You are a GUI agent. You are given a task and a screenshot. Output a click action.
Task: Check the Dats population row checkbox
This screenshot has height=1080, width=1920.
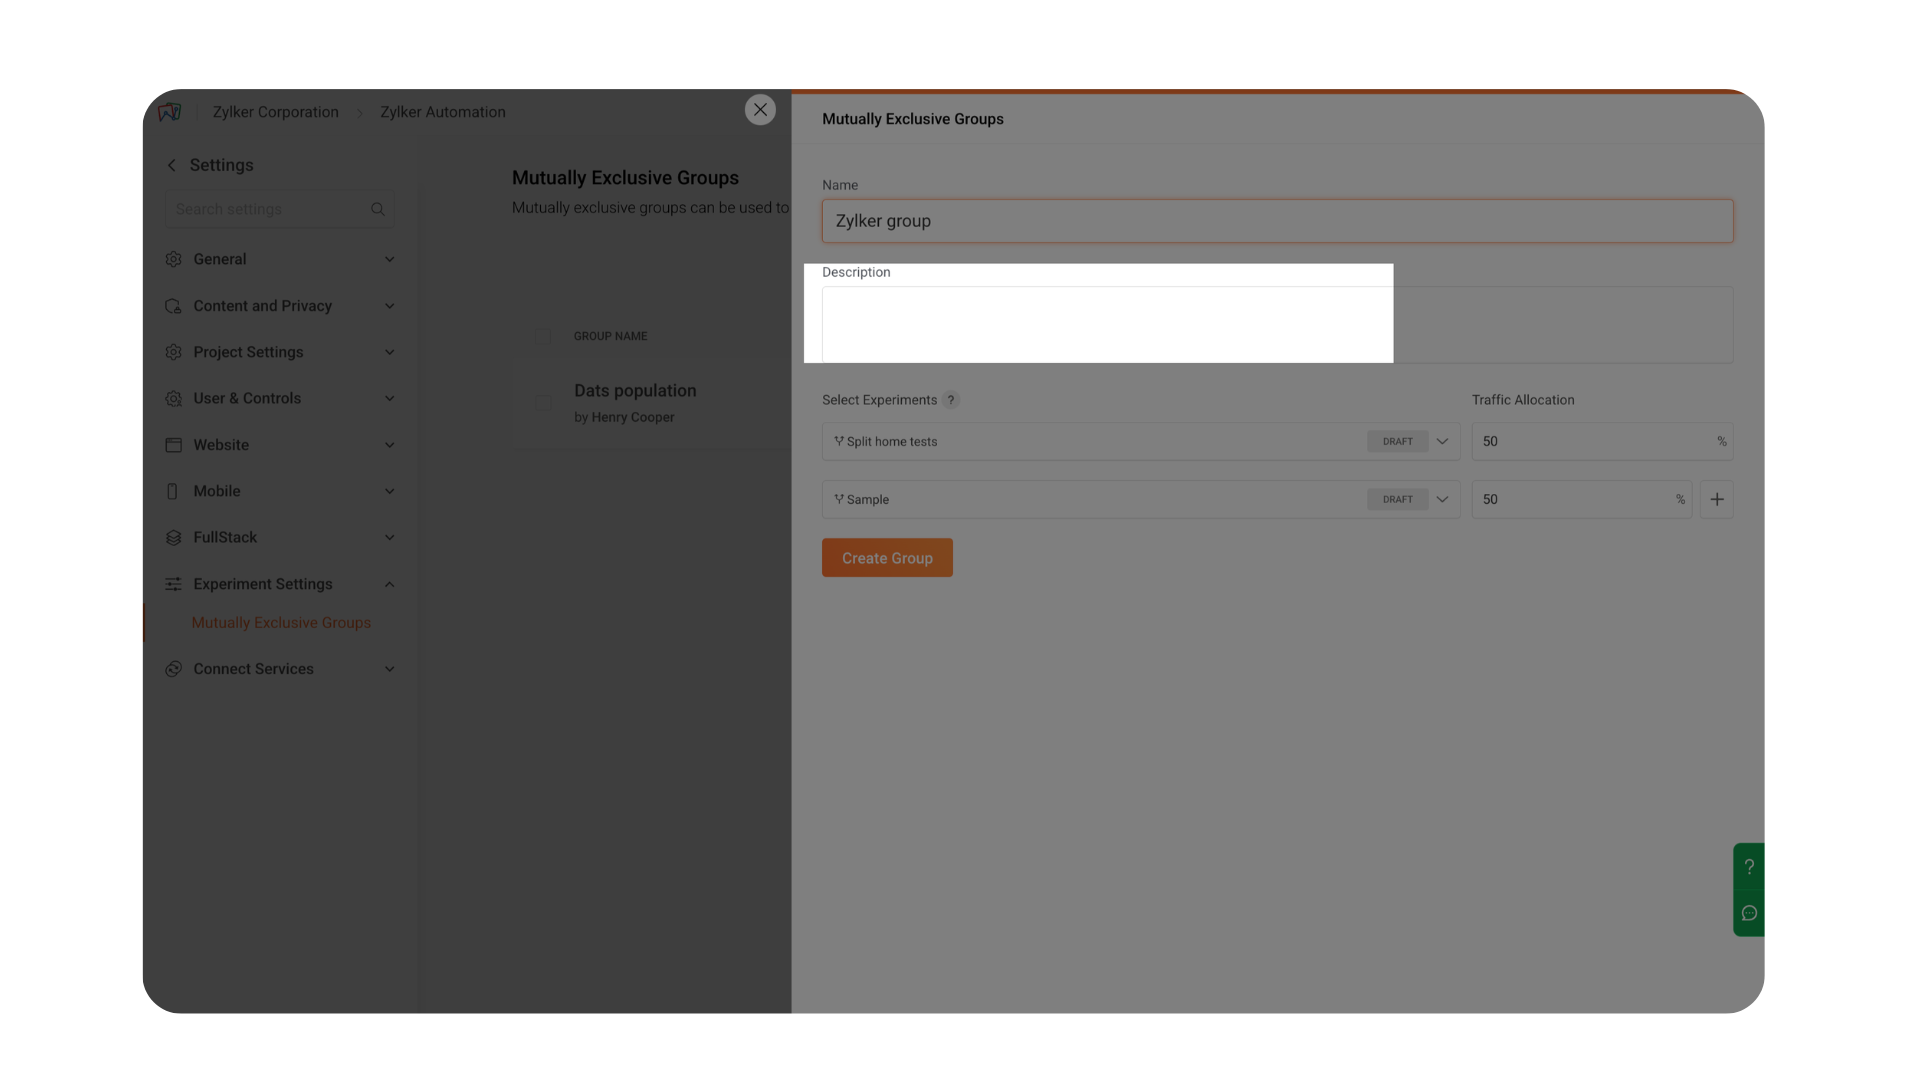click(x=543, y=403)
